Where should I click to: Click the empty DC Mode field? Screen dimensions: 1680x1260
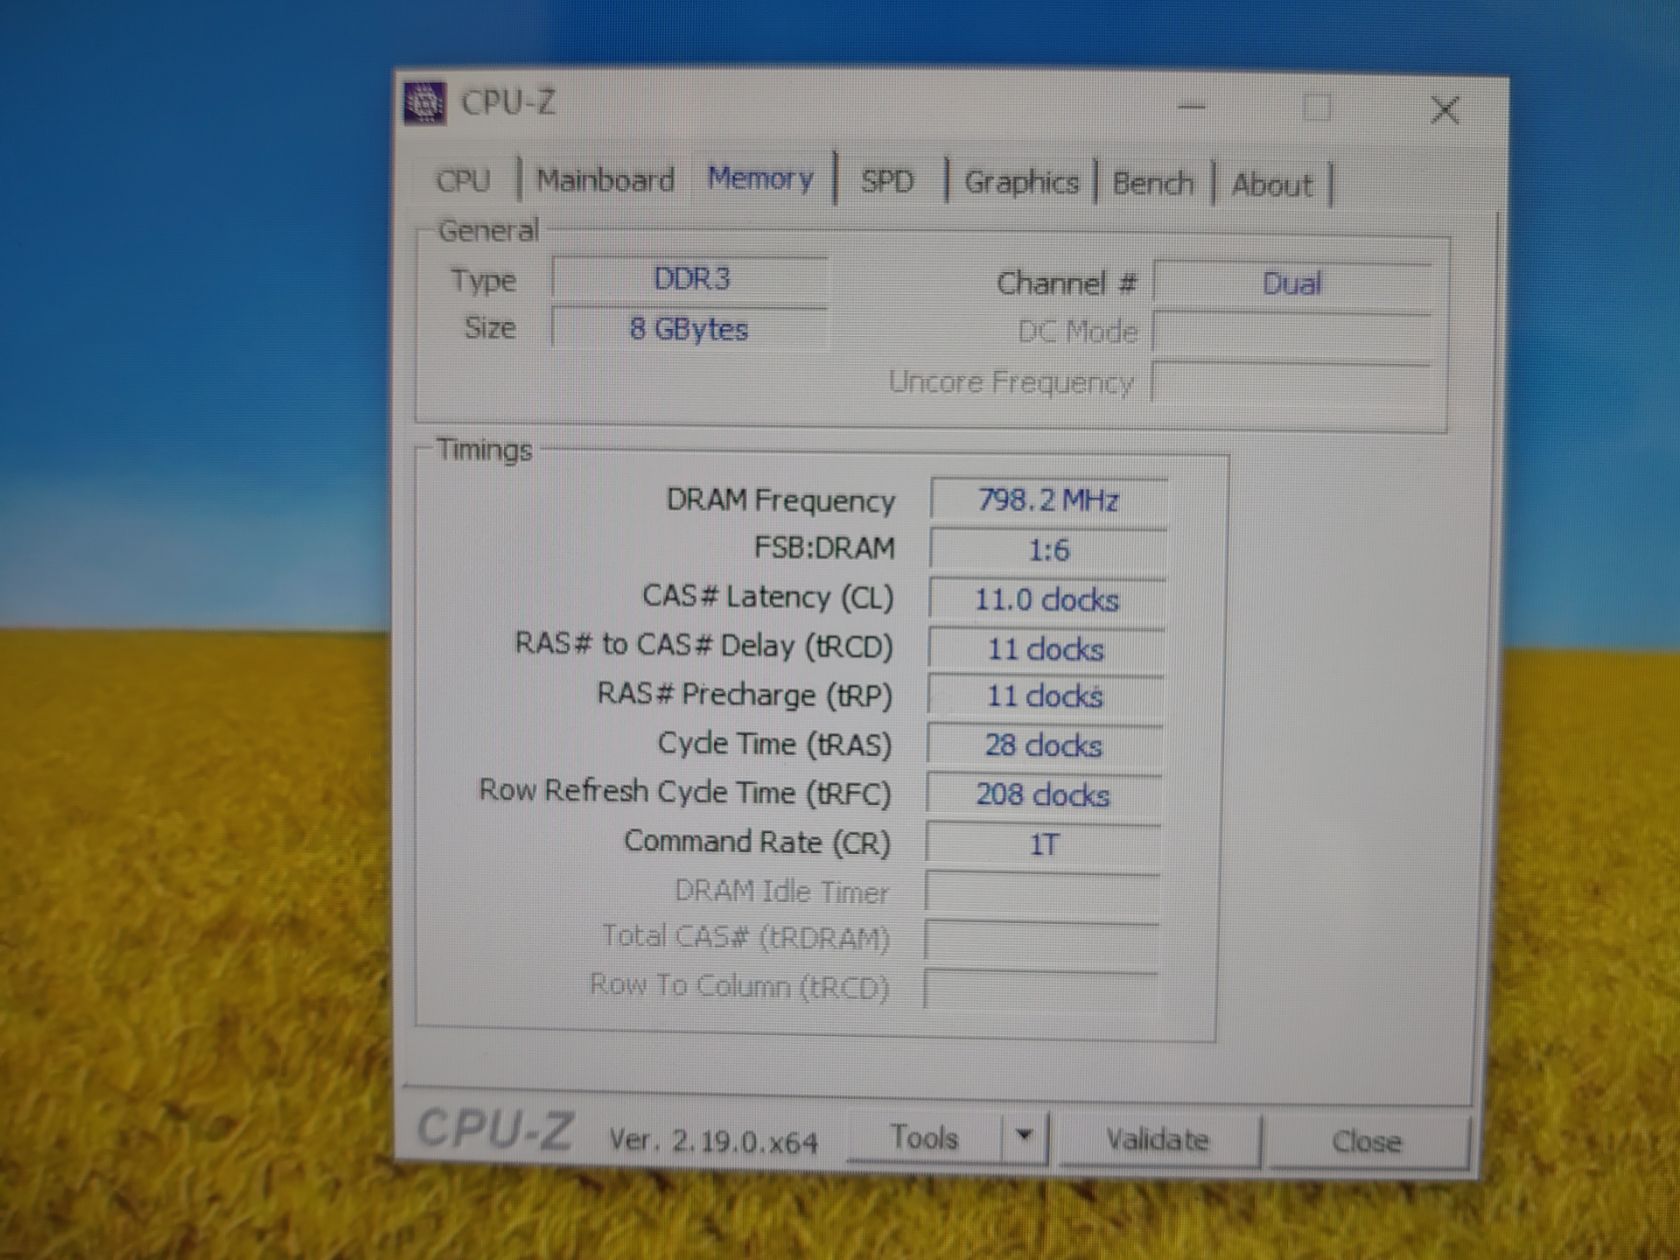click(x=1292, y=333)
